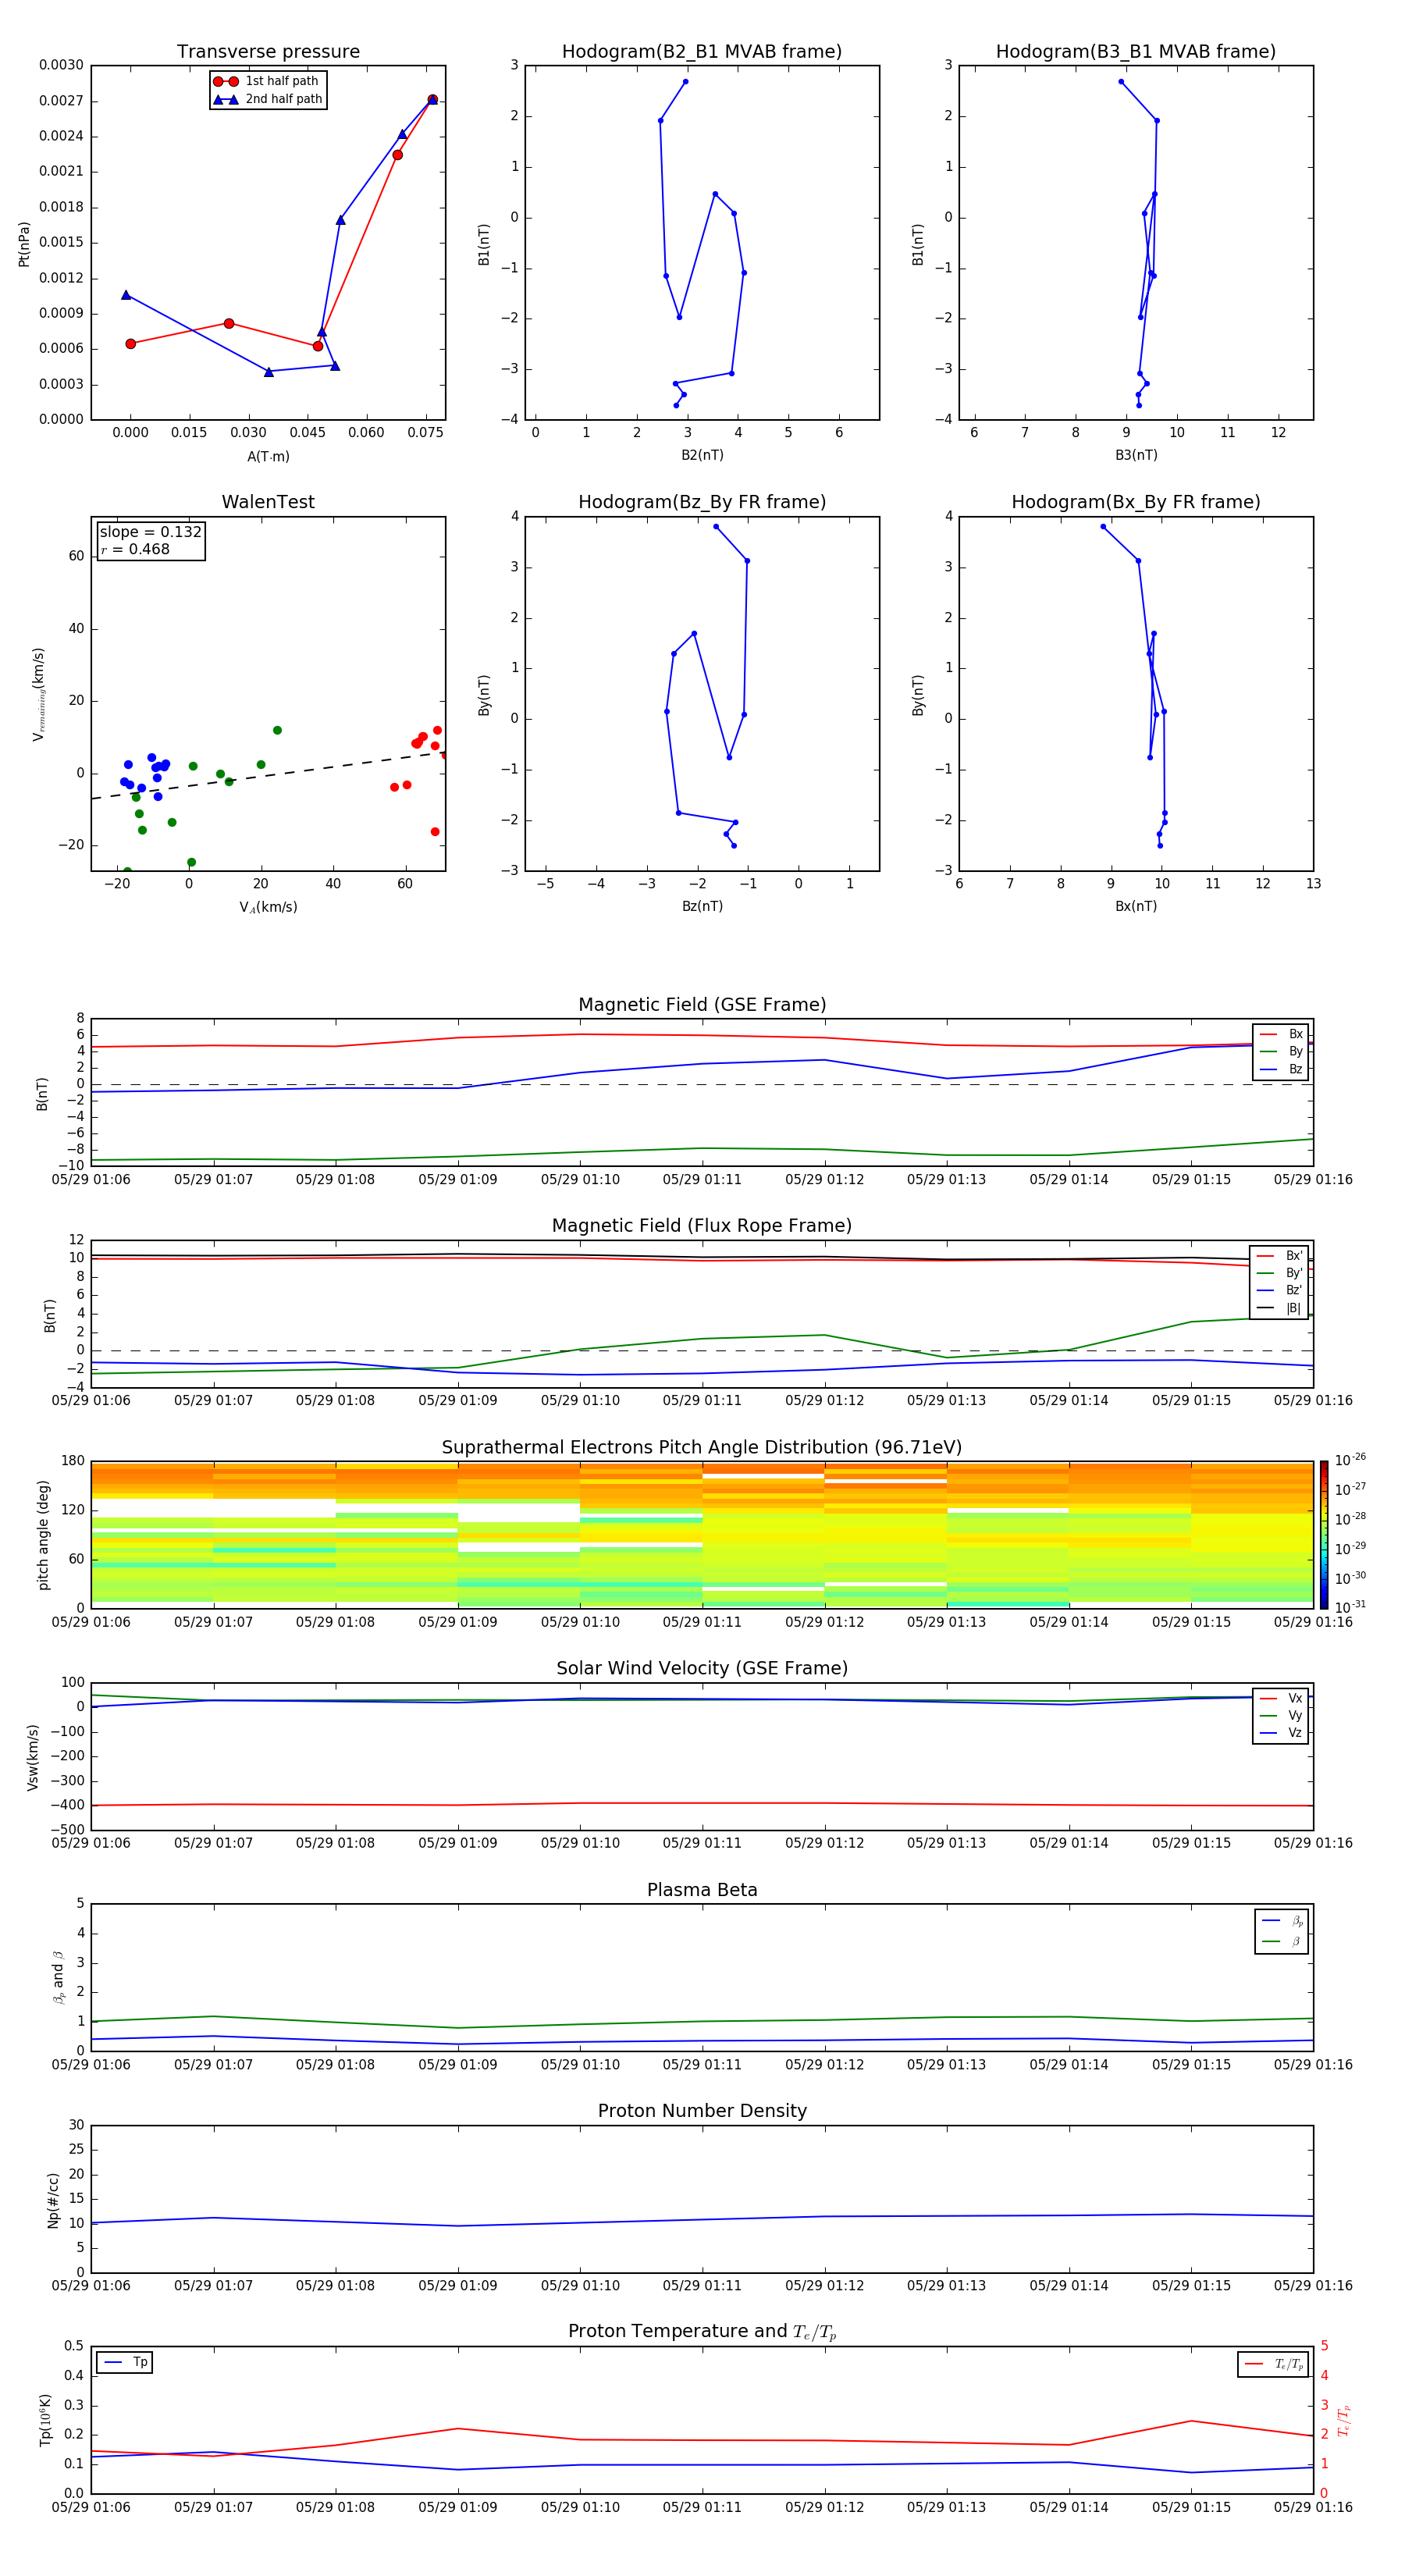Click the "pitch angle (deg)" y-axis label
1405x2576 pixels.
(x=43, y=1535)
